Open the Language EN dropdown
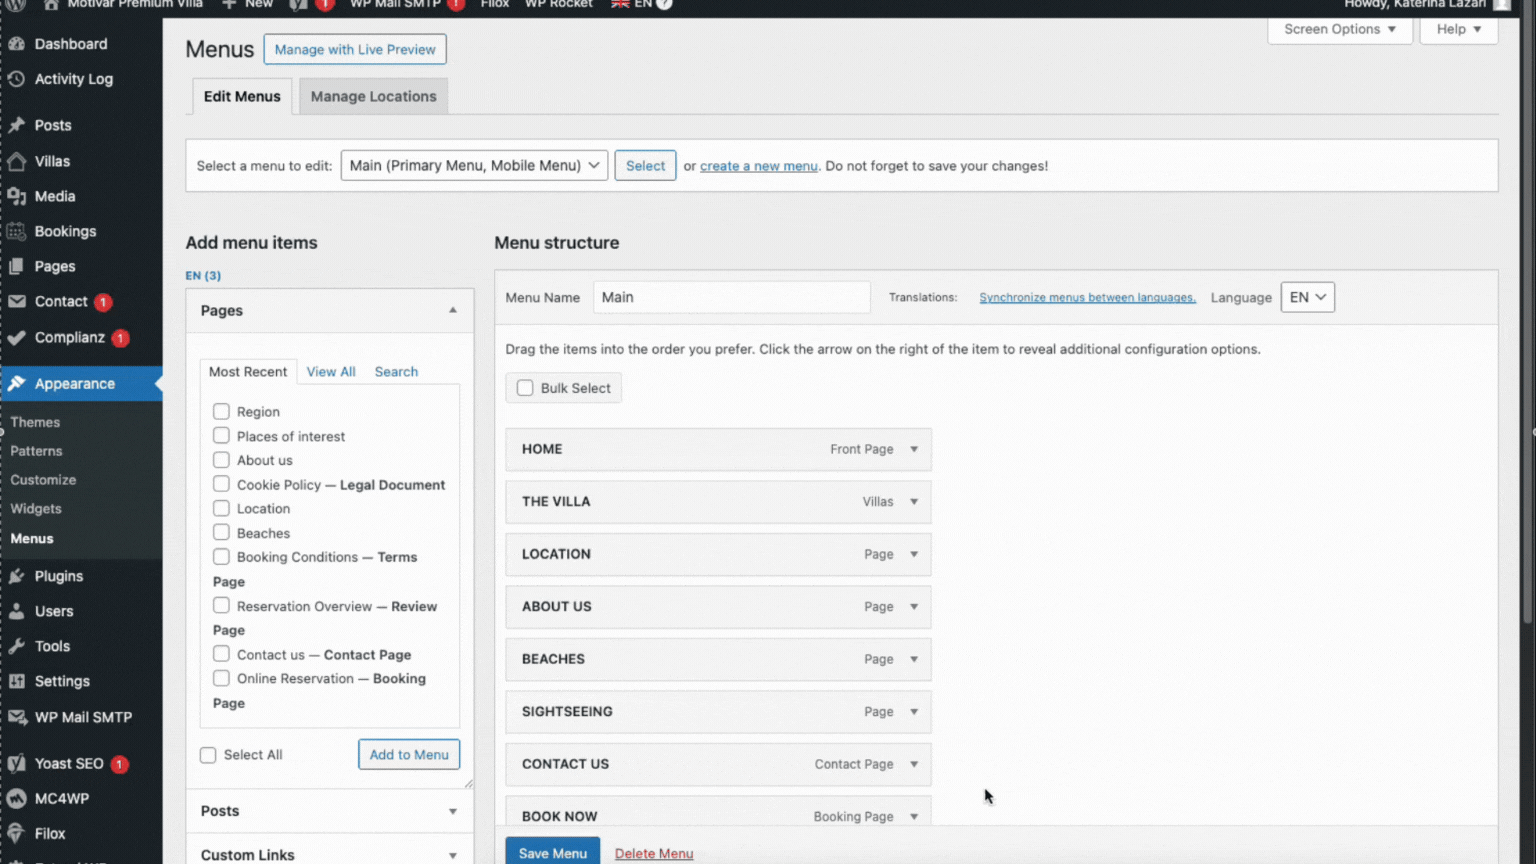Image resolution: width=1536 pixels, height=864 pixels. 1307,297
